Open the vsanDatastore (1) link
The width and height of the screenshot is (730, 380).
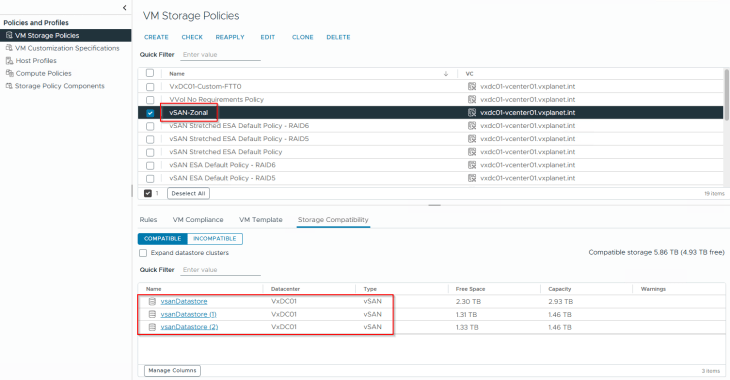tap(189, 314)
